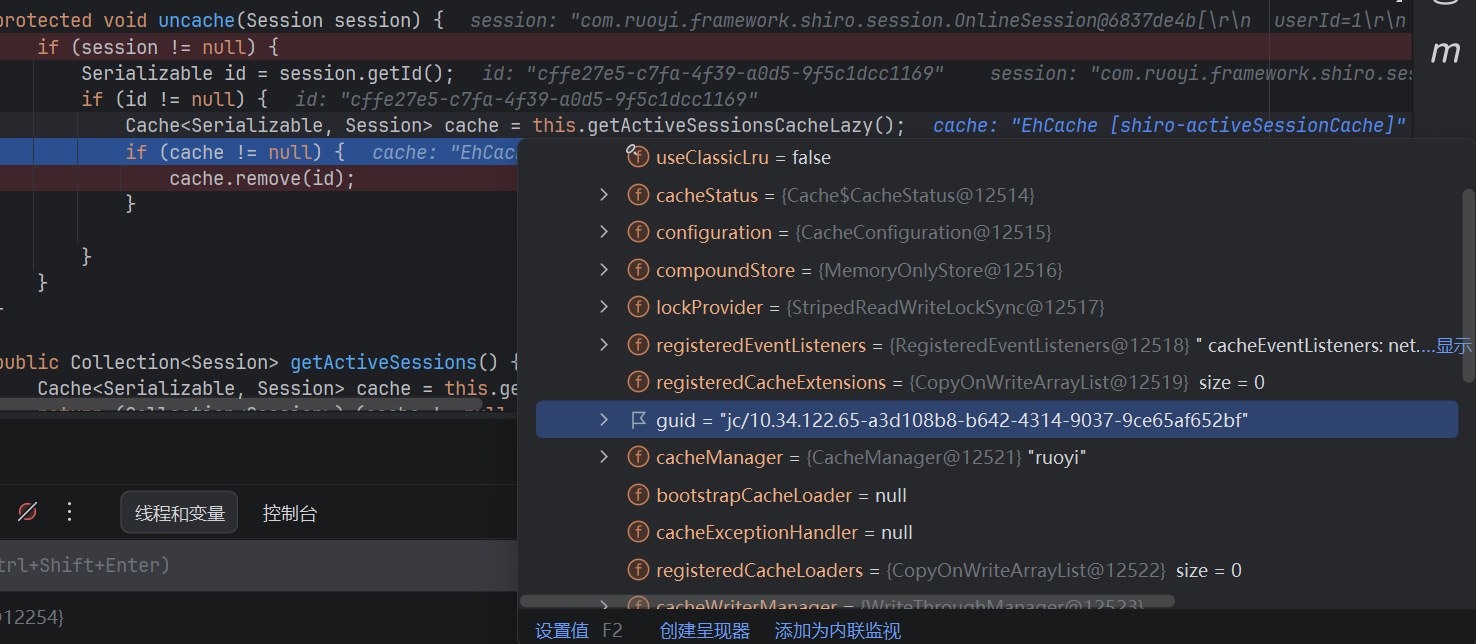Click the evaluate expression input field
This screenshot has width=1476, height=644.
[x=258, y=565]
